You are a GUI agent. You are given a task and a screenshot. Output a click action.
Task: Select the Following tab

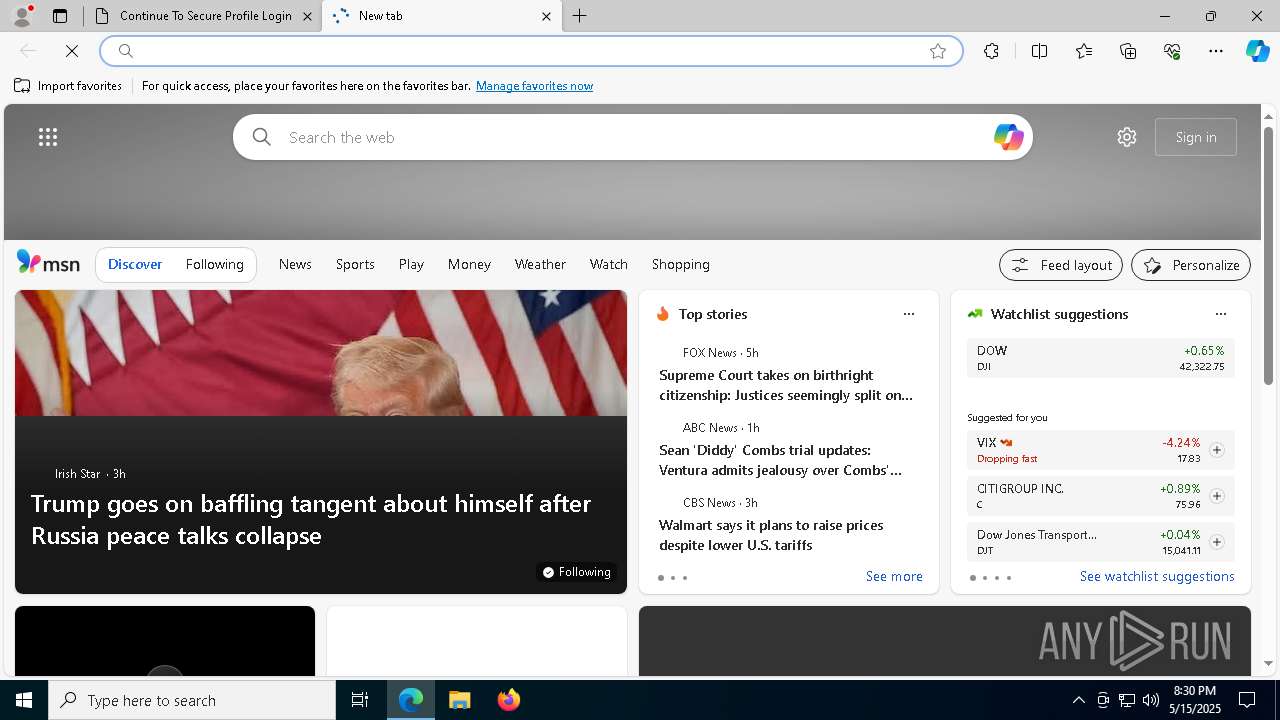tap(214, 264)
